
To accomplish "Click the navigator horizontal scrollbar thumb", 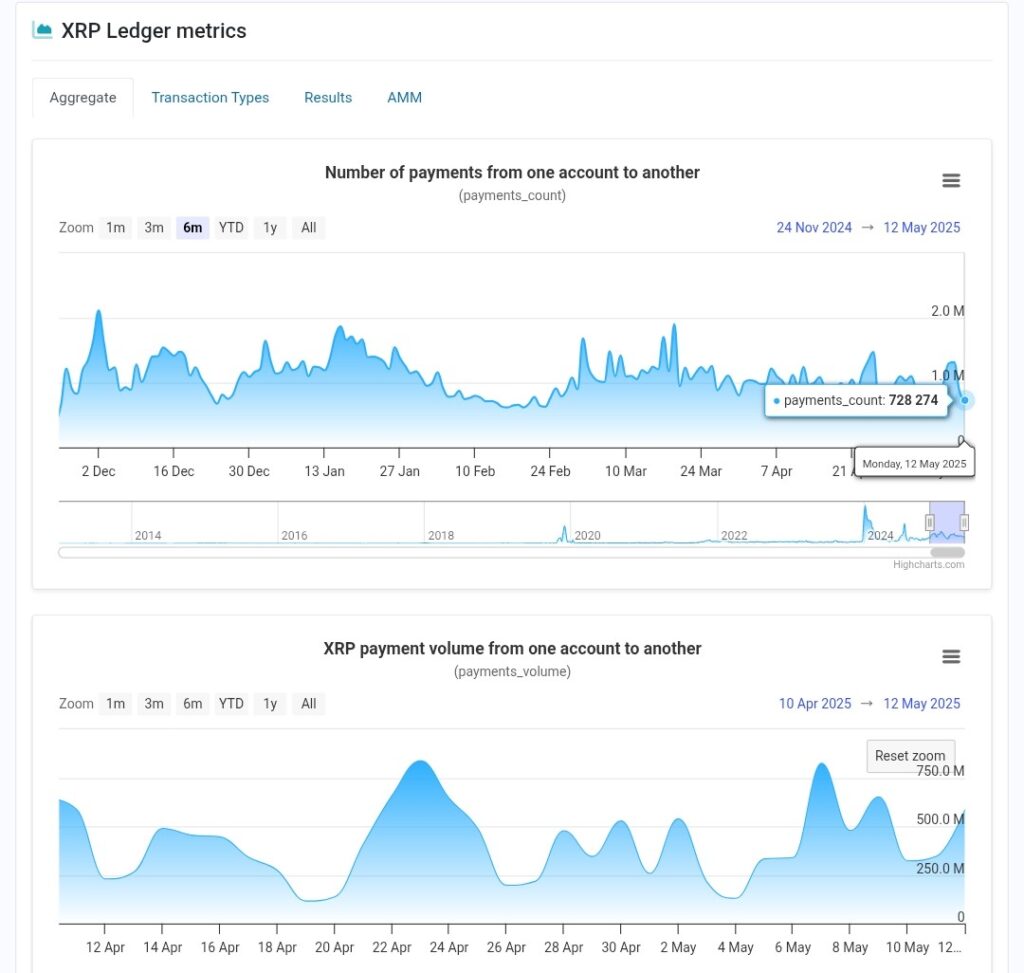I will (x=947, y=552).
